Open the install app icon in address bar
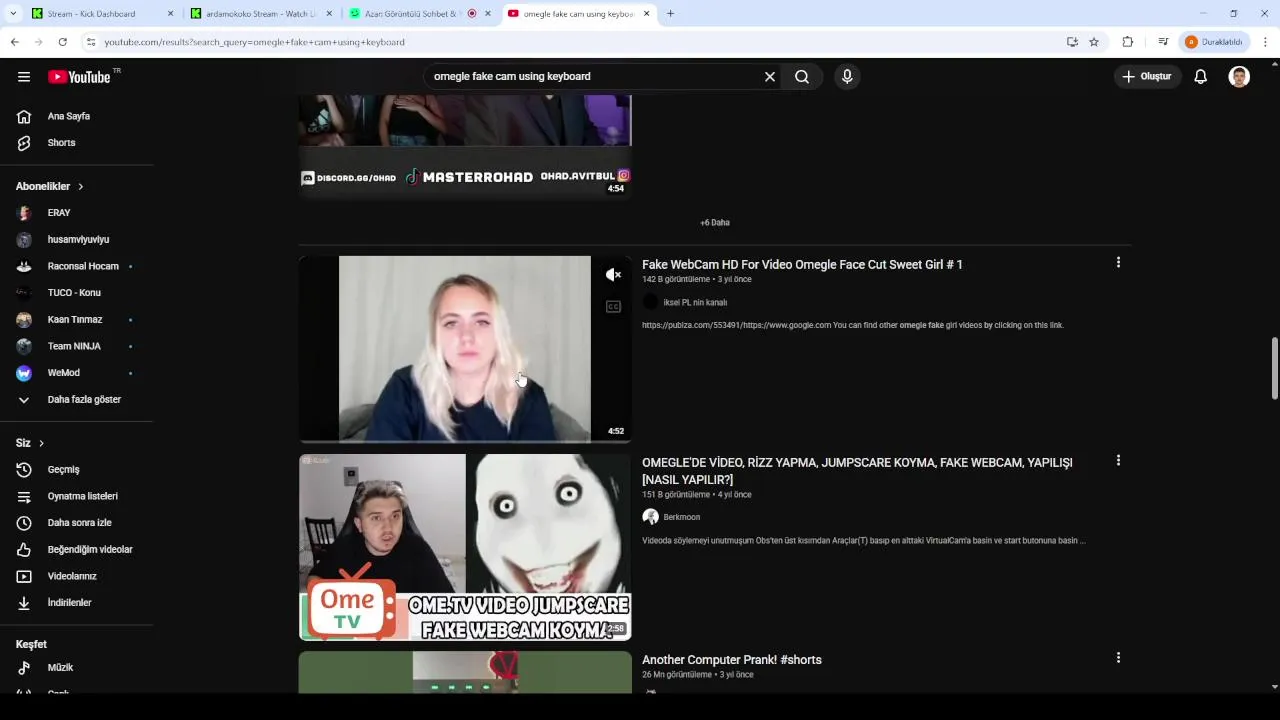This screenshot has width=1280, height=720. click(1072, 42)
